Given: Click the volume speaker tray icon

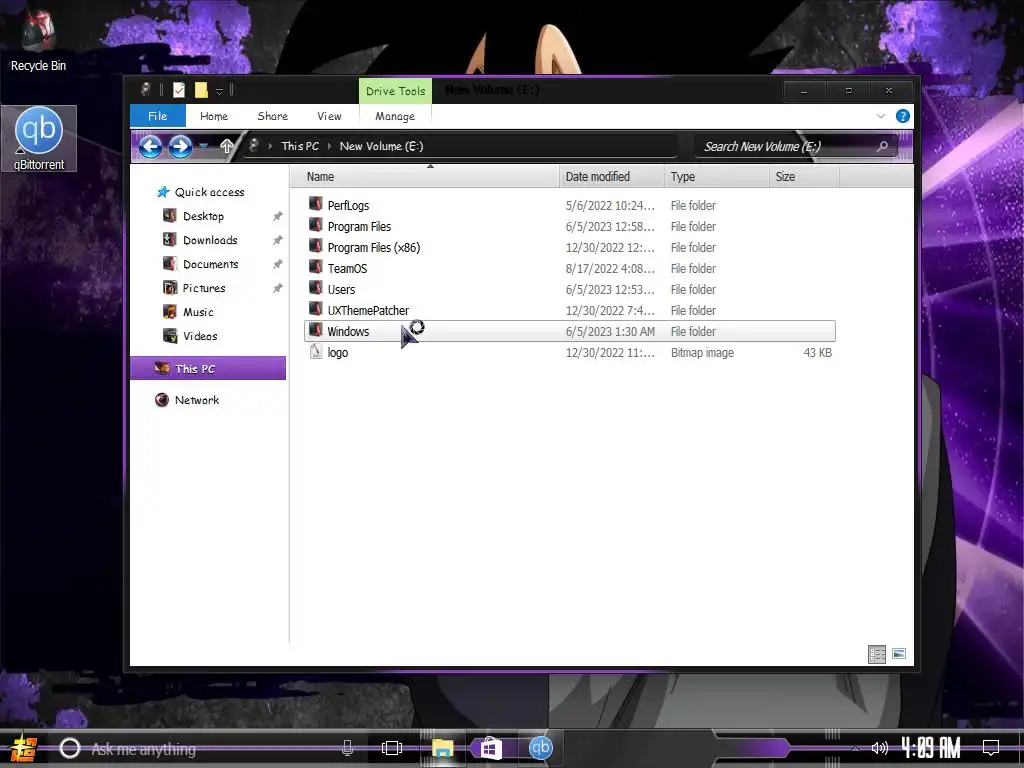Looking at the screenshot, I should (x=880, y=748).
